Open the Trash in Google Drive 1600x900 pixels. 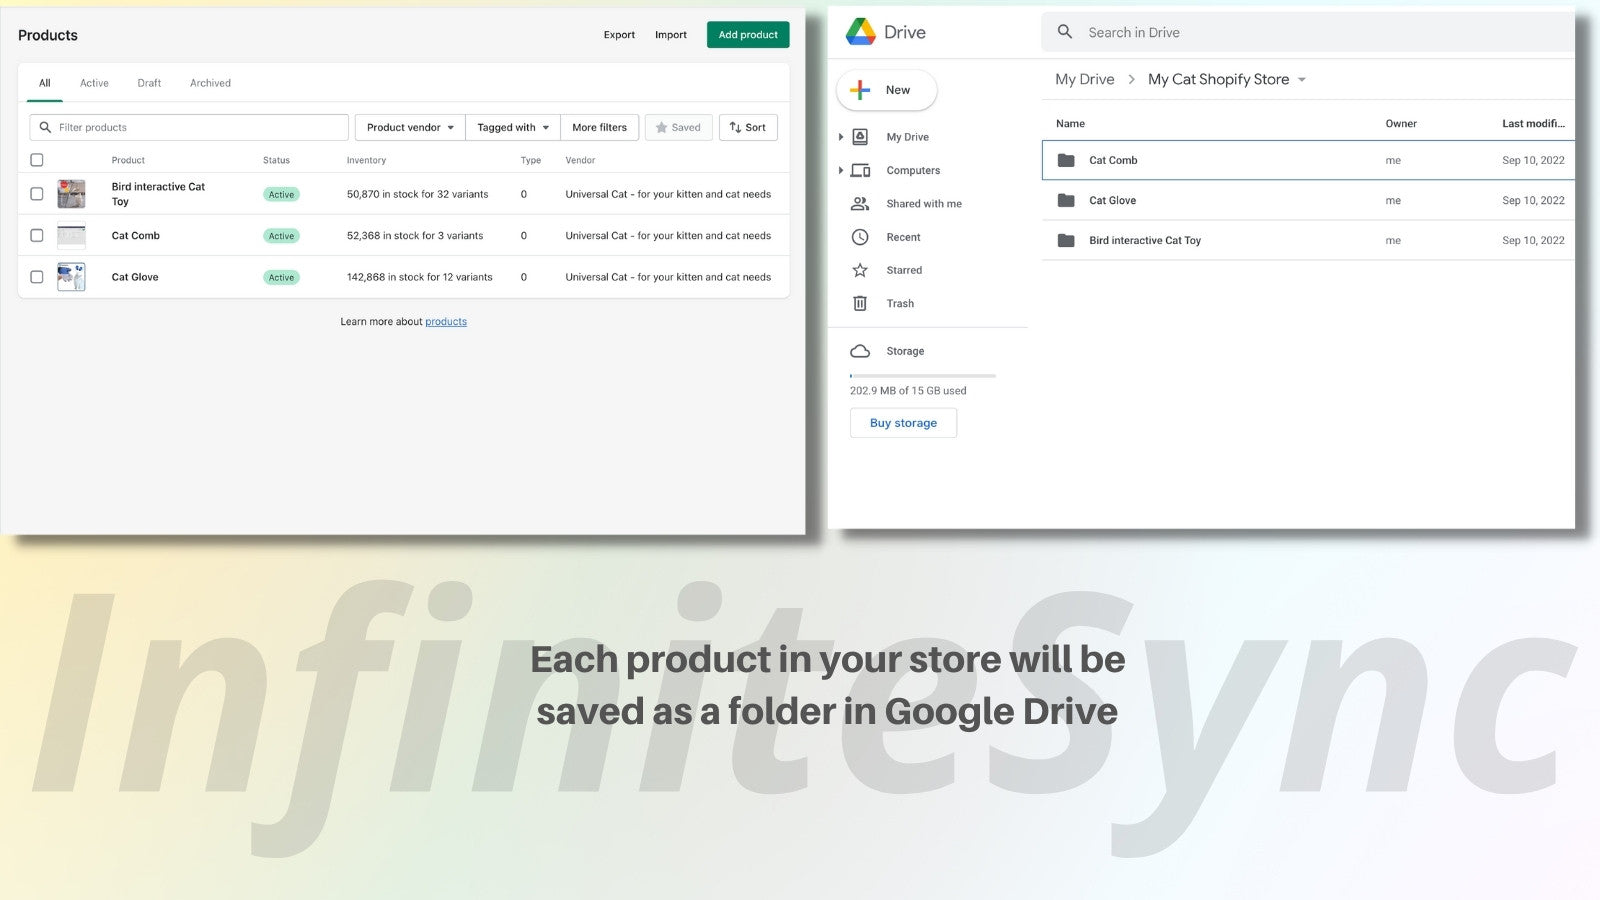click(x=898, y=303)
